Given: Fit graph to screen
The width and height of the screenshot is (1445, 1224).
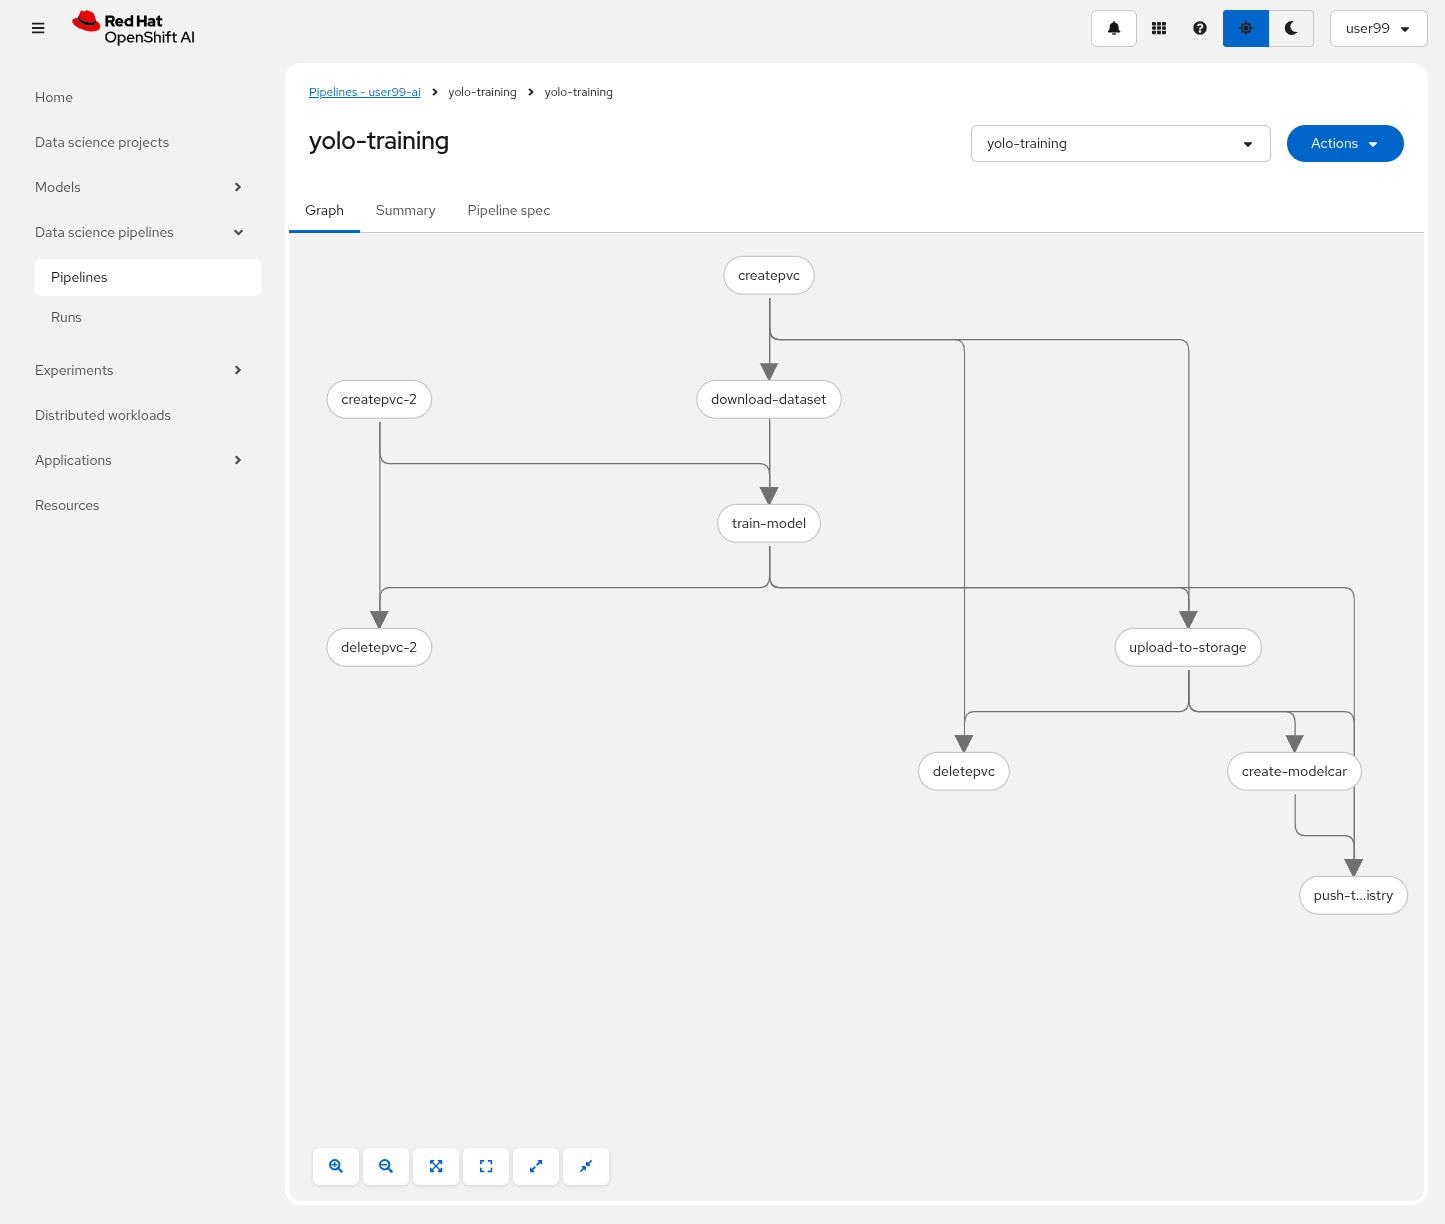Looking at the screenshot, I should point(436,1166).
